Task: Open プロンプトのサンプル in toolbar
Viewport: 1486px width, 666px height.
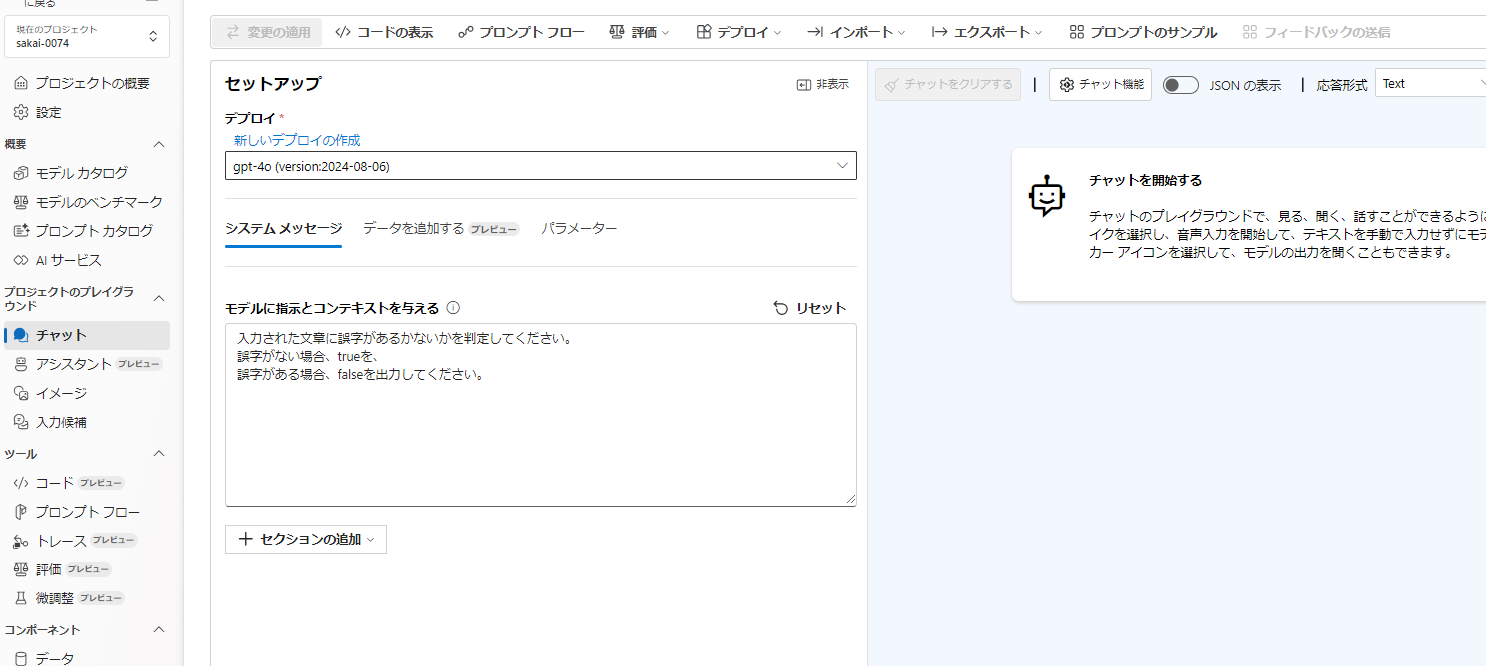Action: 1143,32
